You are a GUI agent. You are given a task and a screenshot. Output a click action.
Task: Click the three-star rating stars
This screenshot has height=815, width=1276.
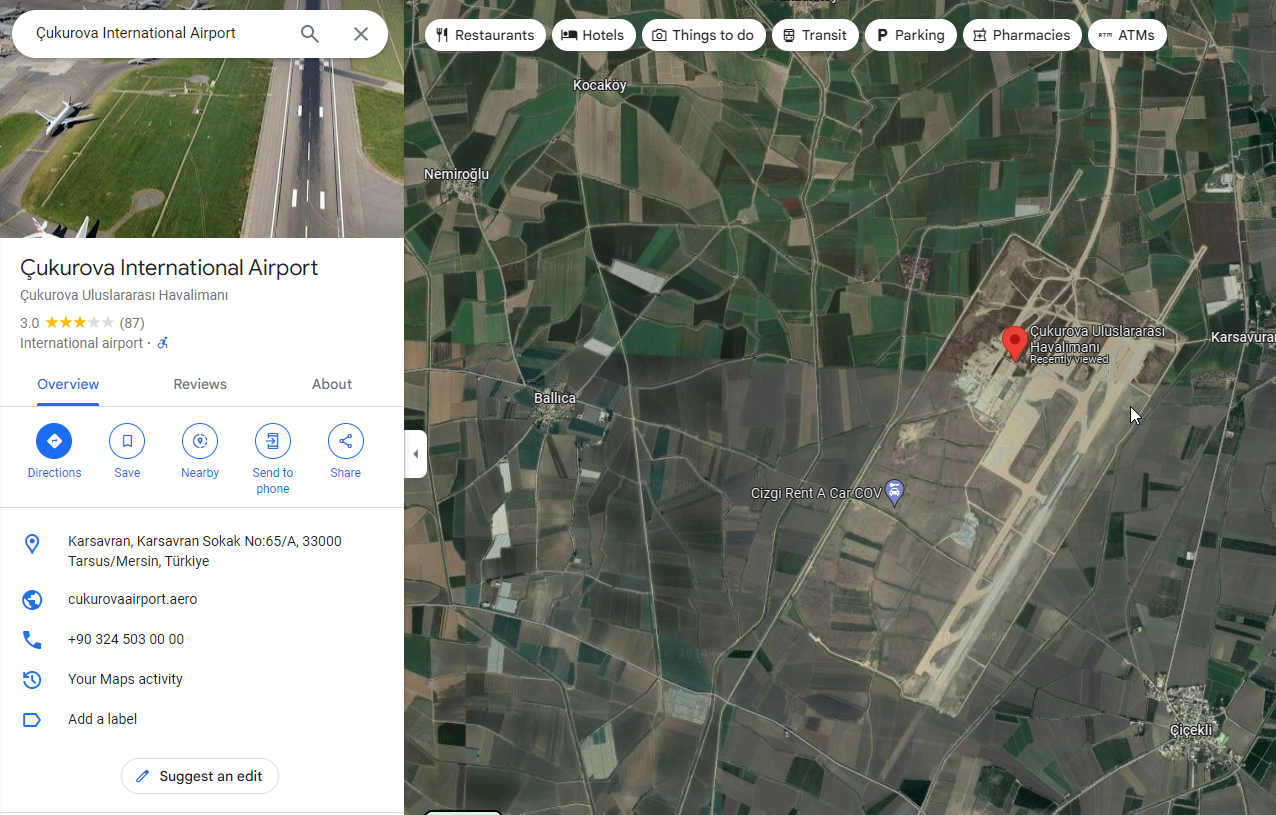(x=79, y=322)
